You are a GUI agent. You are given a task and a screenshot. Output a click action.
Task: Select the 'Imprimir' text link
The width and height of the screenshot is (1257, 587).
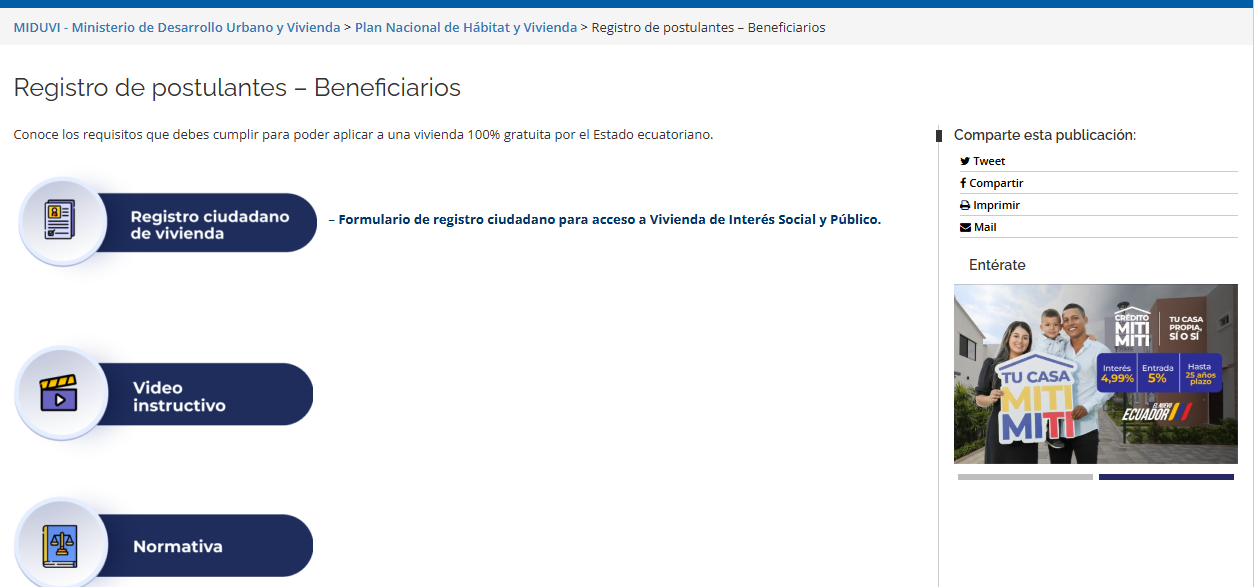coord(996,205)
